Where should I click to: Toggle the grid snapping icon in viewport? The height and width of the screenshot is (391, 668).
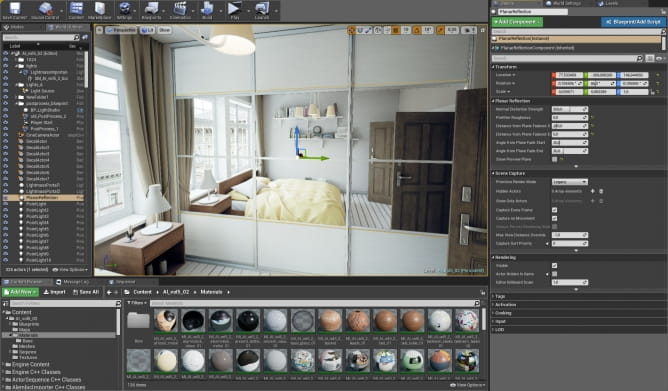[x=396, y=30]
